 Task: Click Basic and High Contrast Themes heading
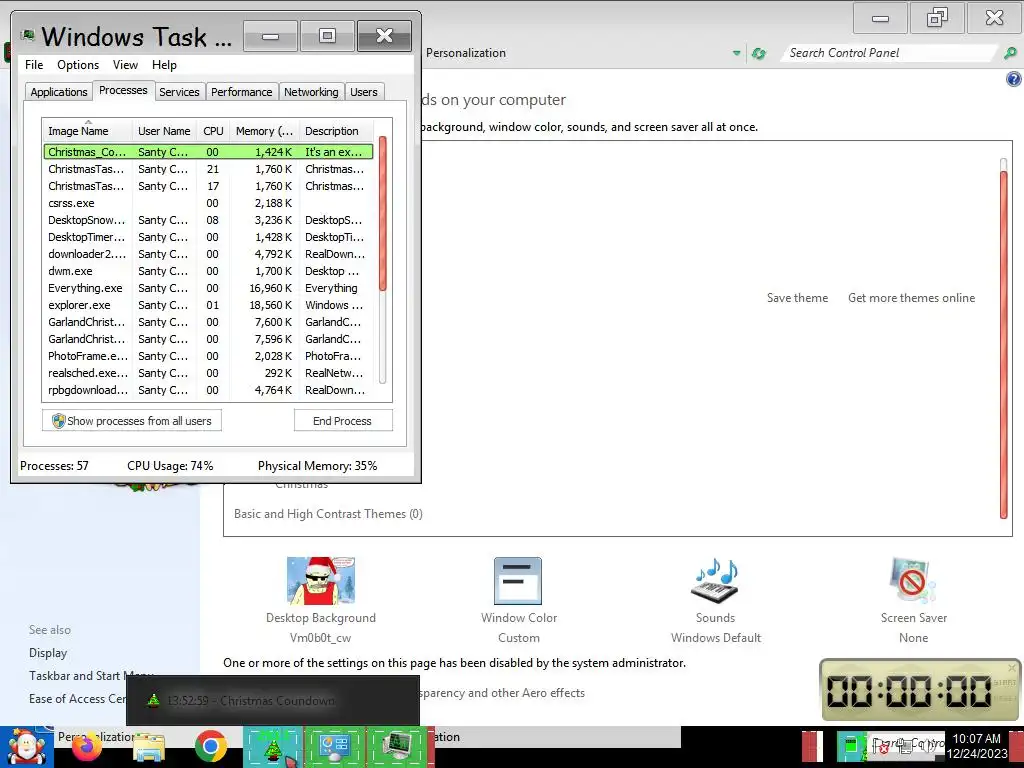328,514
